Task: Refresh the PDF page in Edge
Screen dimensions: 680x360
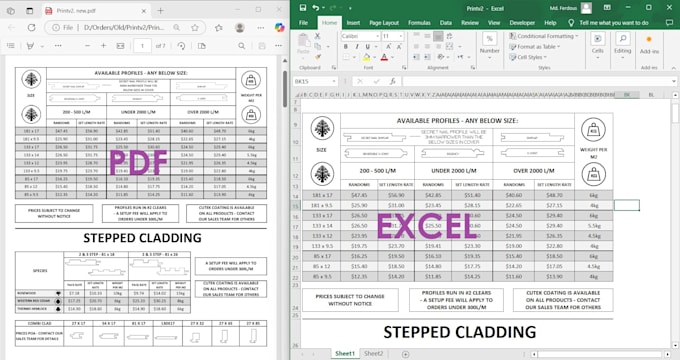Action: coord(32,27)
